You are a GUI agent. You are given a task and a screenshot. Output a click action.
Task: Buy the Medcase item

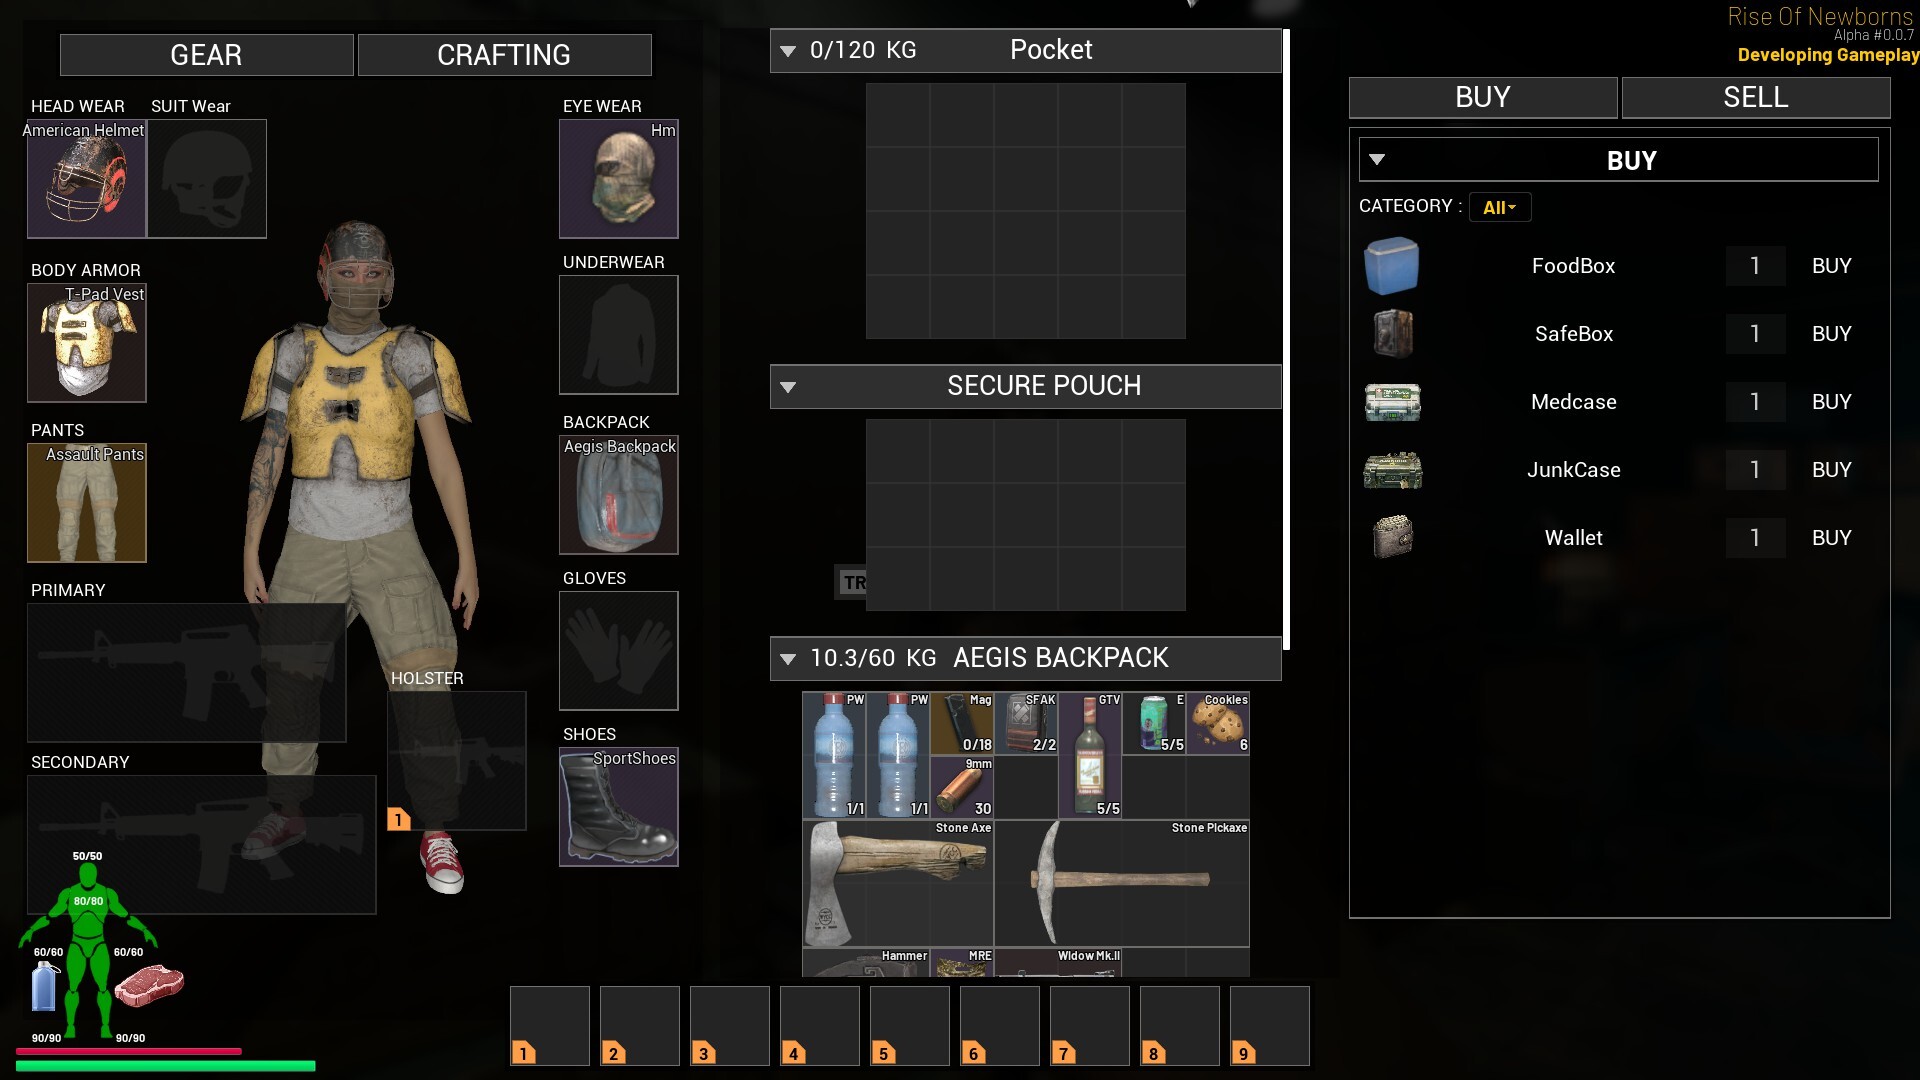pyautogui.click(x=1831, y=402)
